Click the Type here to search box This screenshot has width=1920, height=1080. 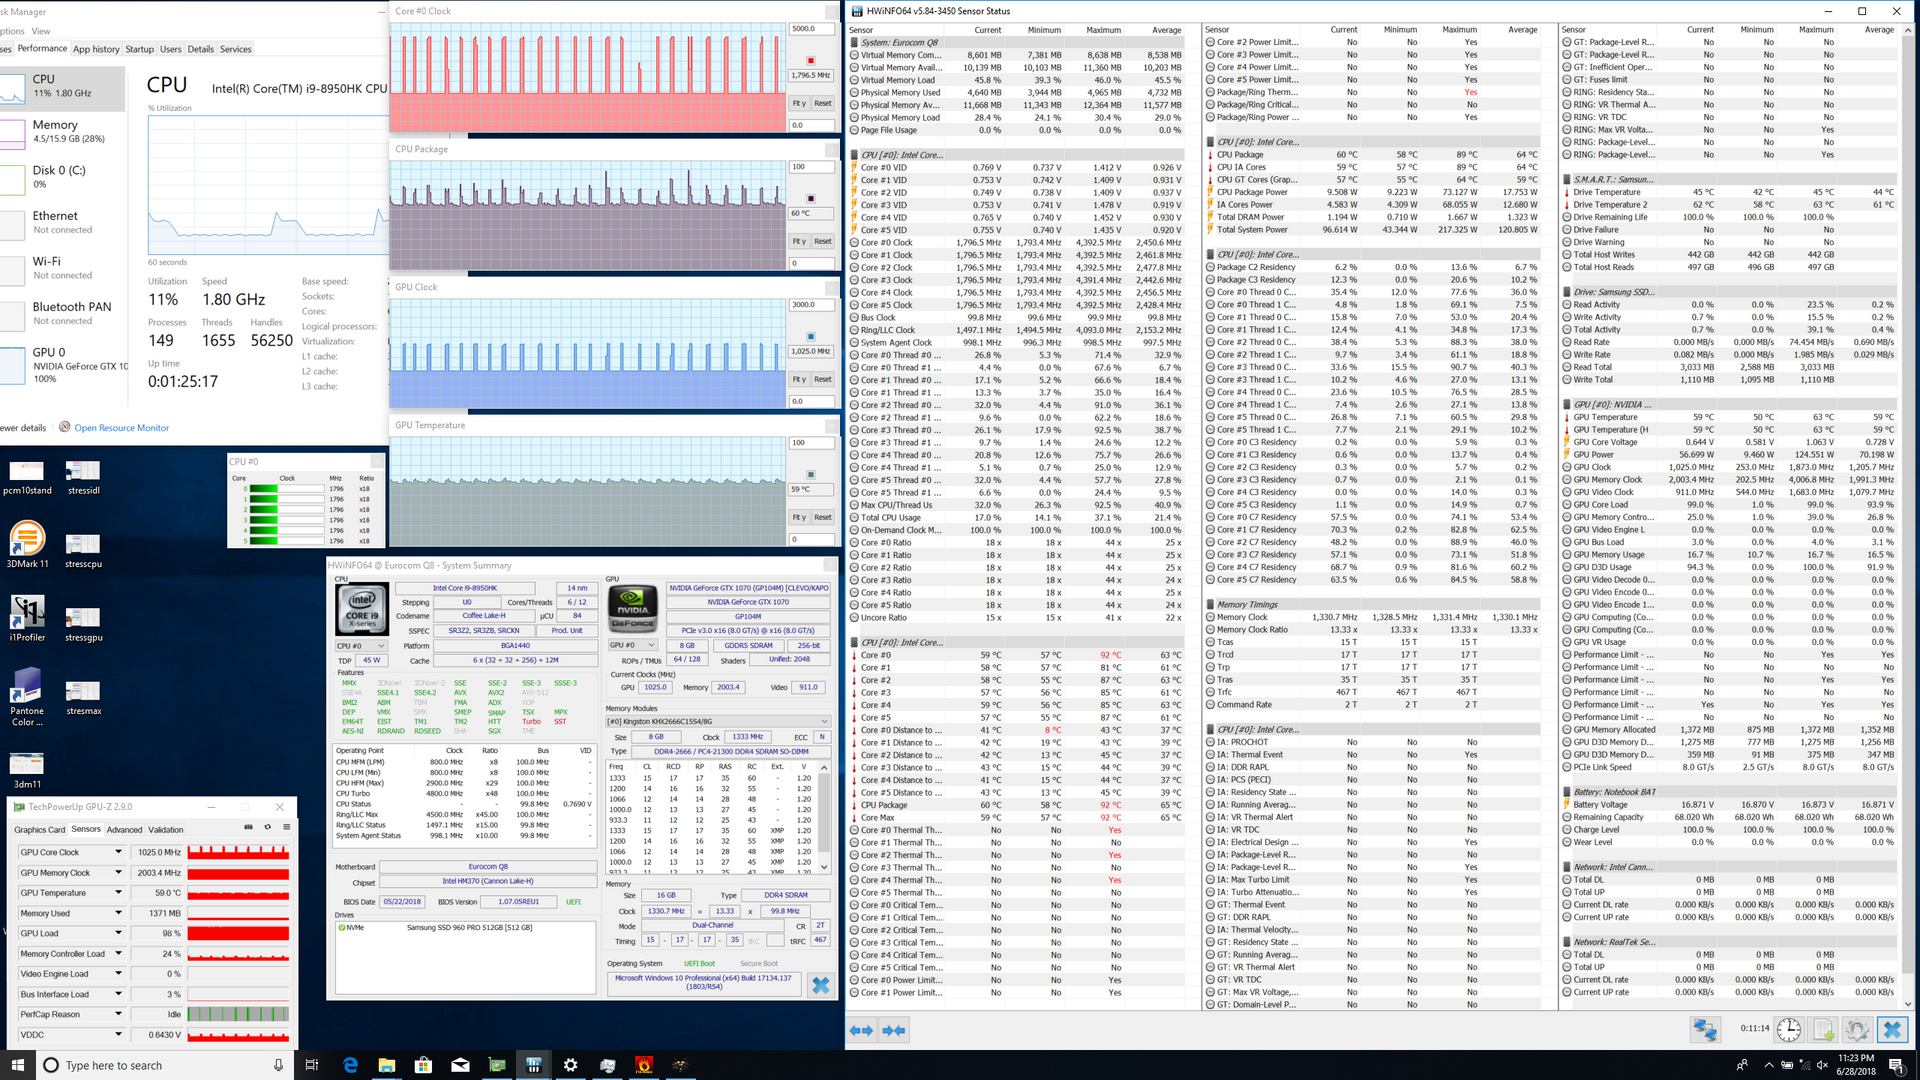(166, 1065)
